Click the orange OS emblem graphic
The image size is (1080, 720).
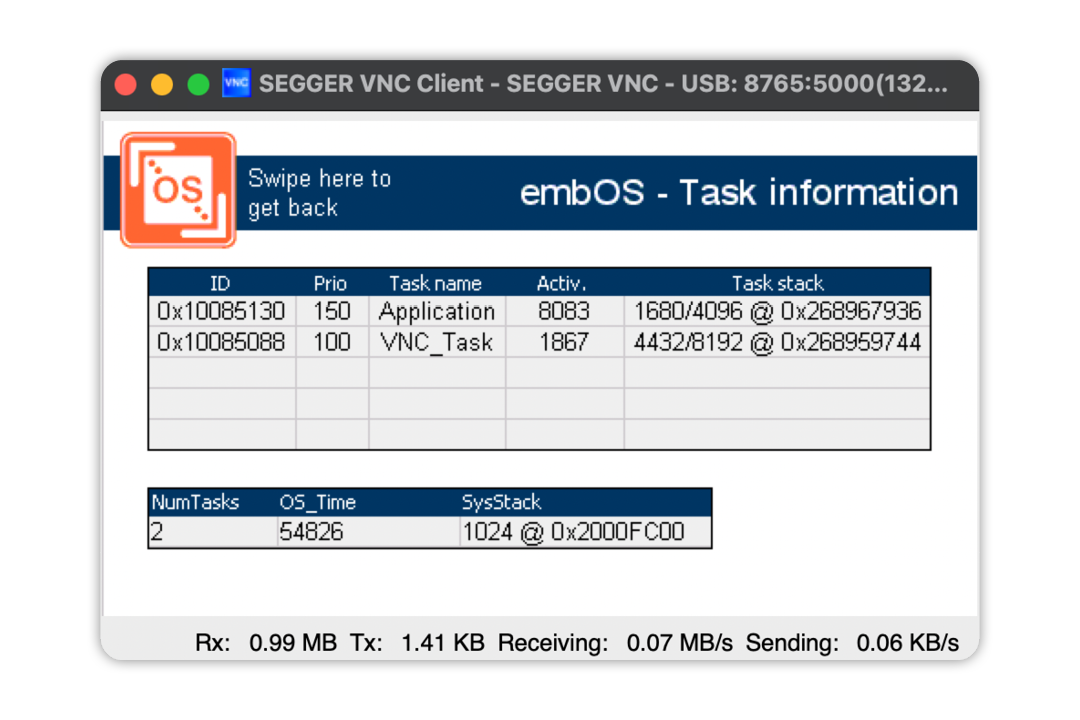(x=177, y=190)
